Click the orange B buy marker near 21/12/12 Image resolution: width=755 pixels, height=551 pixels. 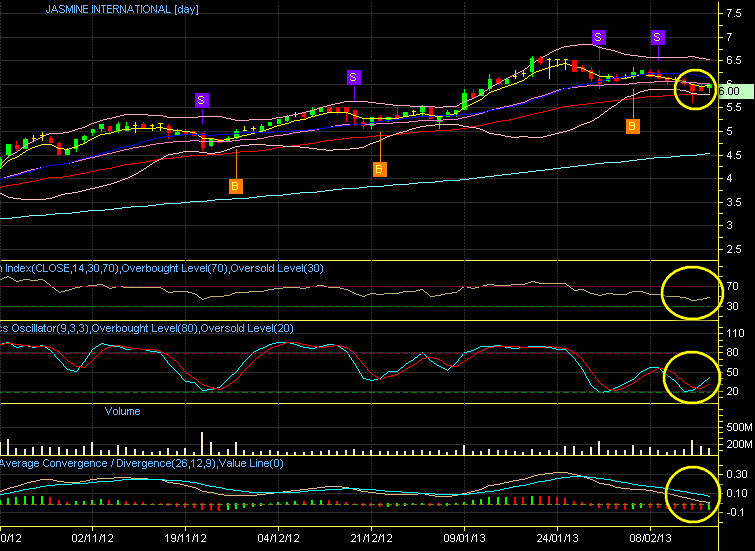click(x=380, y=169)
